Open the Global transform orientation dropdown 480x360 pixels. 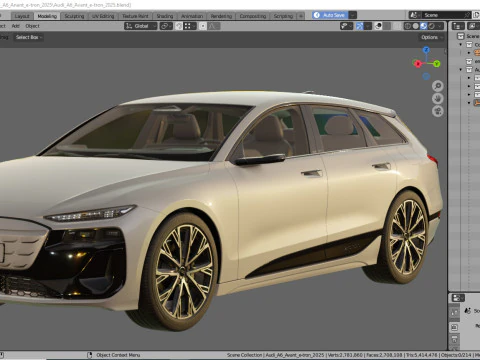[140, 26]
